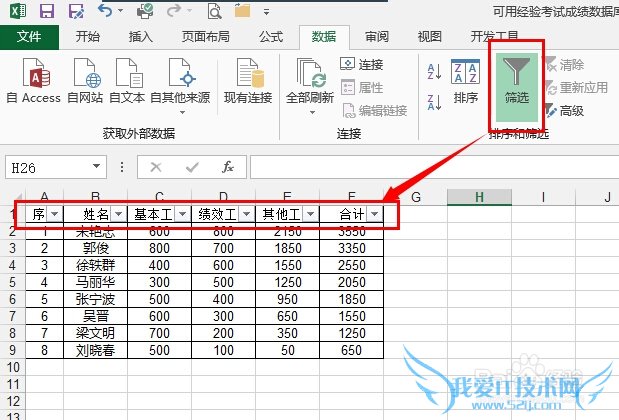Open the 开发工具 tab
The height and width of the screenshot is (420, 619).
tap(494, 37)
